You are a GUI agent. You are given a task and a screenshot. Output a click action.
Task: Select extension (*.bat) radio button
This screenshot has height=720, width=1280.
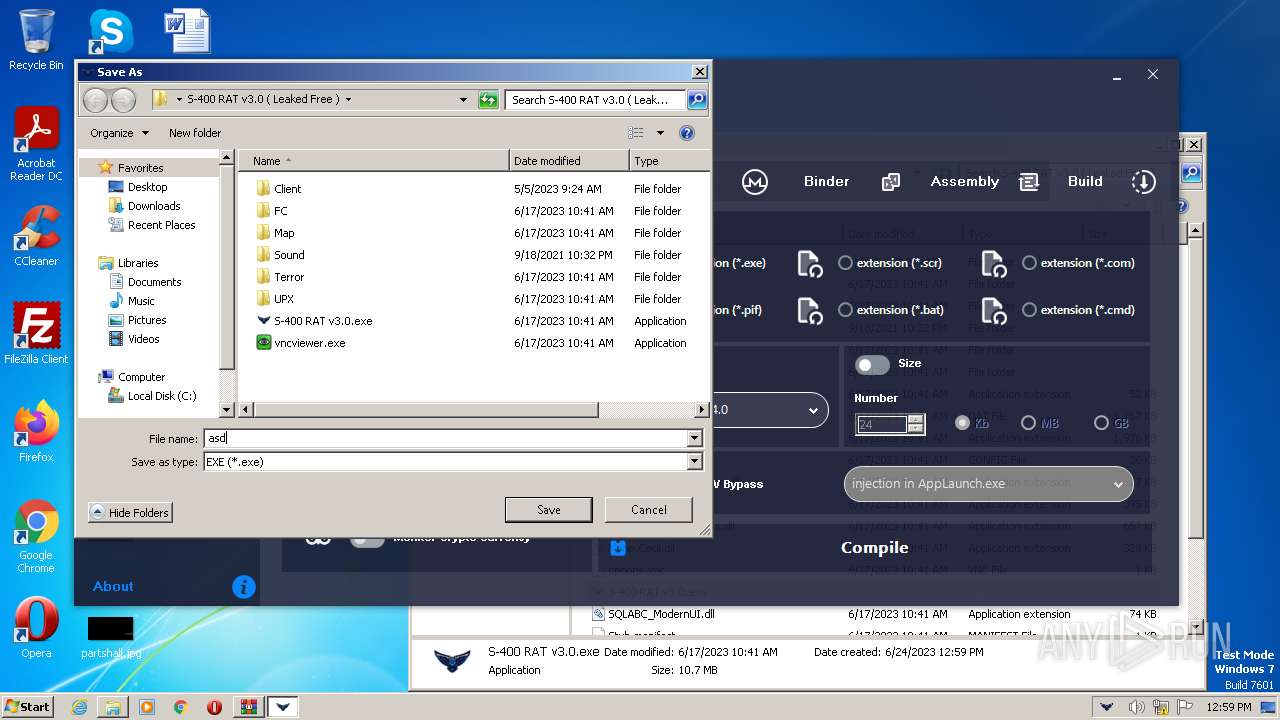pos(845,310)
